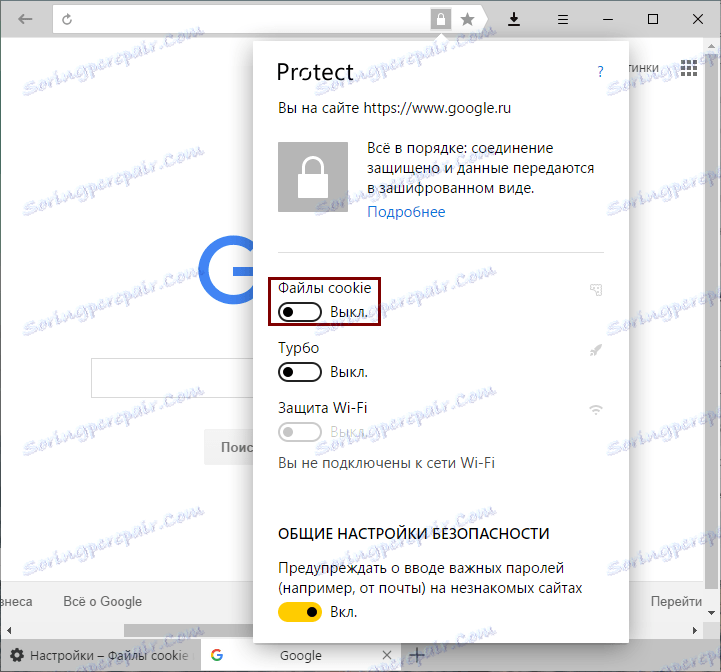The height and width of the screenshot is (672, 721).
Task: Open Protect help question mark
Action: 600,72
